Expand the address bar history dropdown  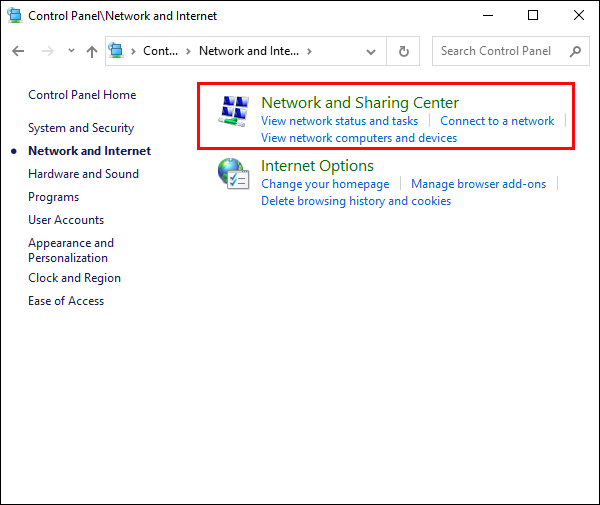tap(371, 52)
